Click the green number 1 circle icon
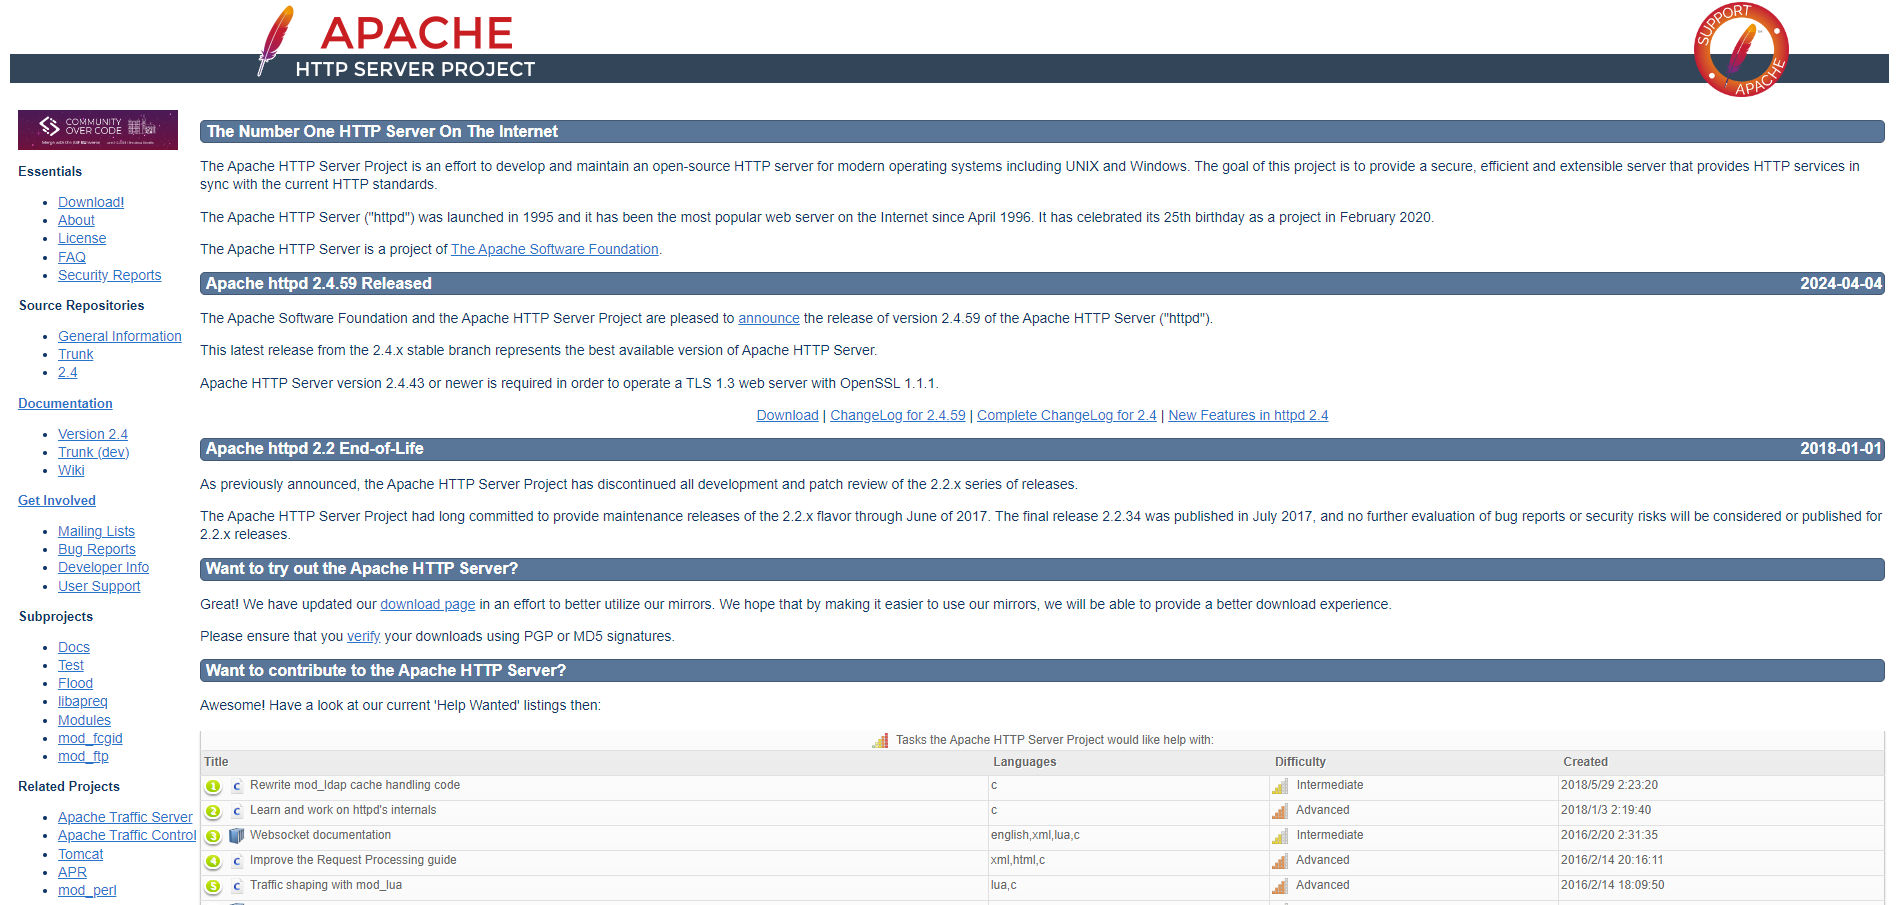Viewport: 1898px width, 905px height. tap(212, 786)
